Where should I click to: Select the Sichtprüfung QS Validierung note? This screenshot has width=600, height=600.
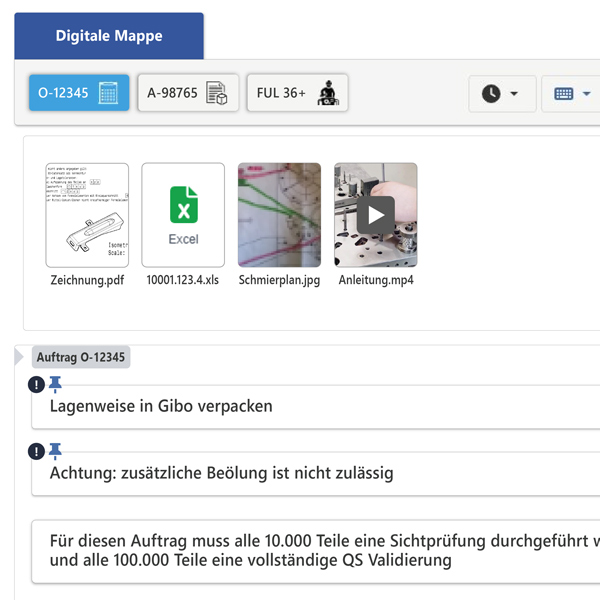(x=316, y=551)
